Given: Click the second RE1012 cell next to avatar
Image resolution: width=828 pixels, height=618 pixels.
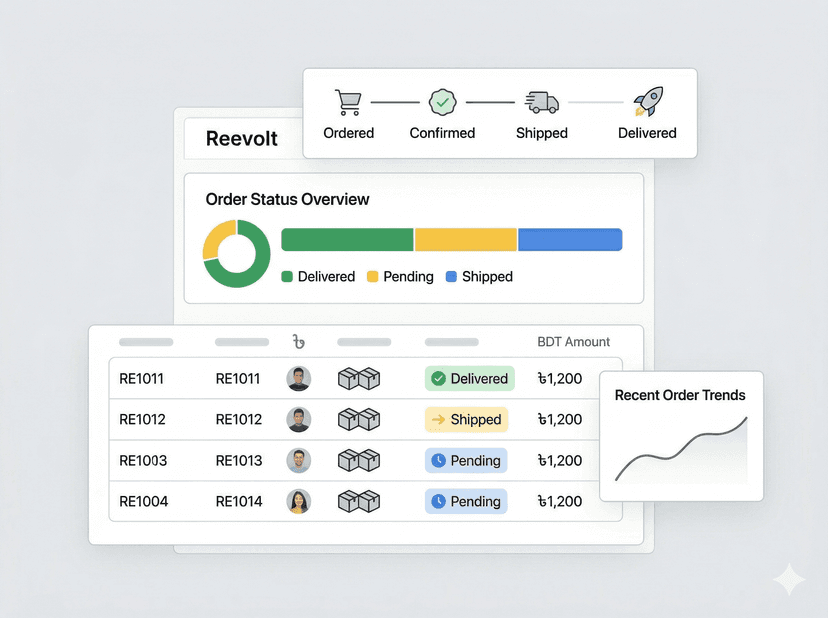Looking at the screenshot, I should (x=239, y=419).
